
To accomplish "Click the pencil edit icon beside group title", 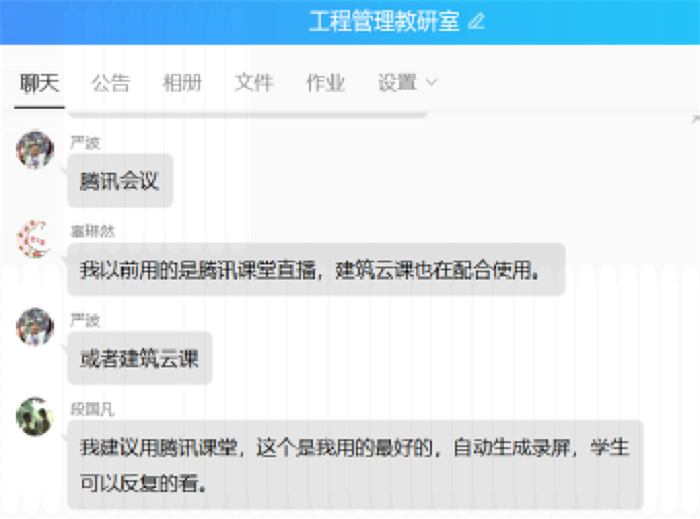I will click(x=476, y=21).
